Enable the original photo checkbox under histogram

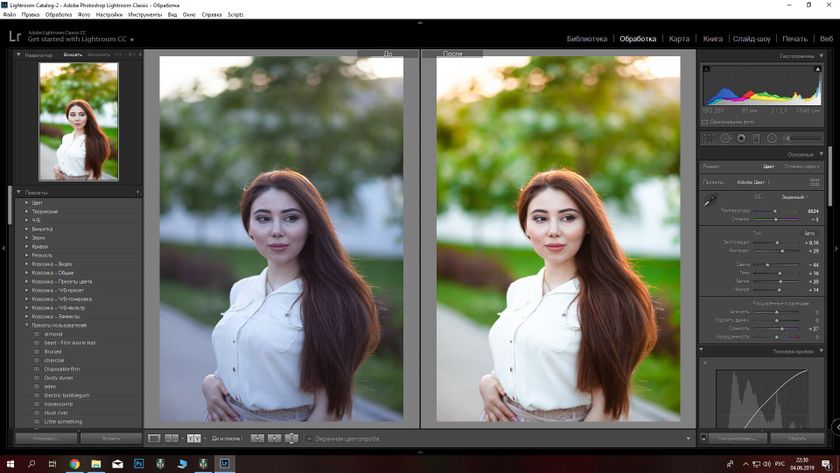[x=705, y=122]
